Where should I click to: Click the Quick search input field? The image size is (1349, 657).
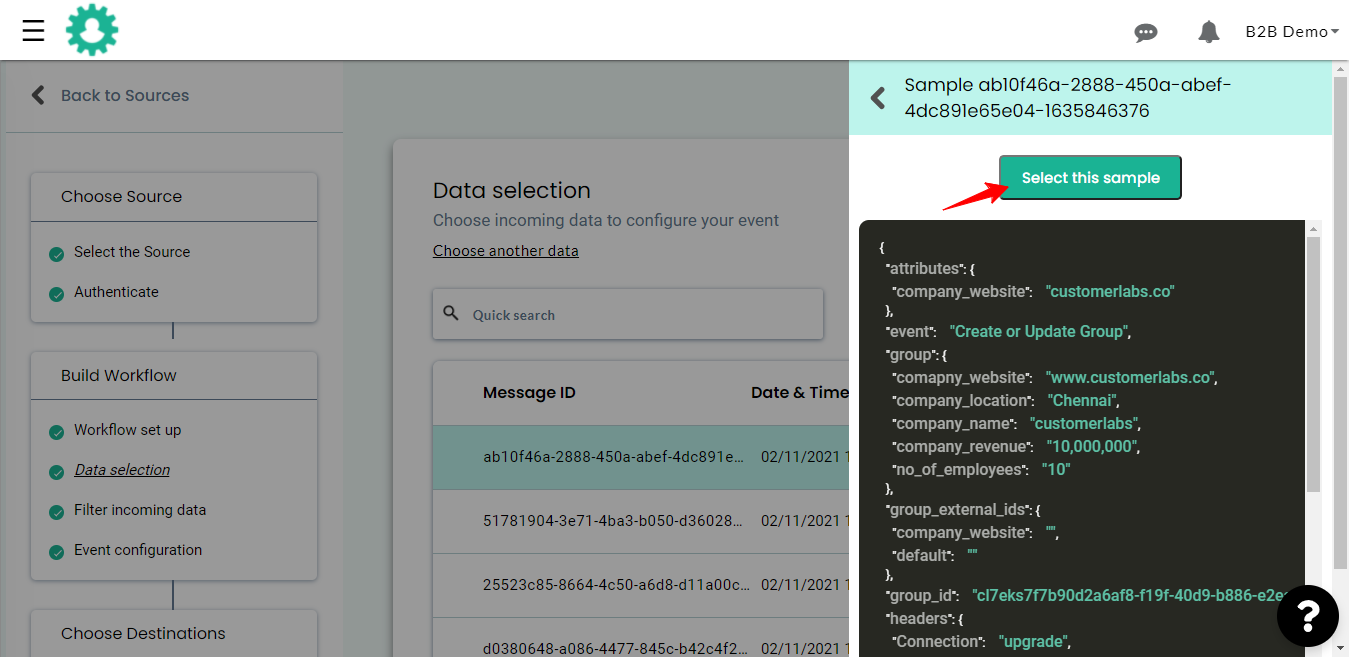[640, 315]
